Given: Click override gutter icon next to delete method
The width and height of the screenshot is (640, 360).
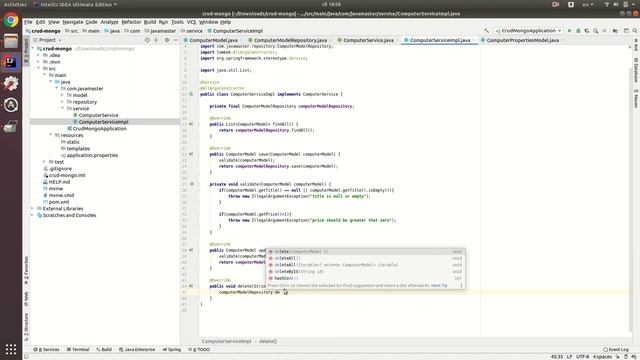Looking at the screenshot, I should pyautogui.click(x=191, y=286).
